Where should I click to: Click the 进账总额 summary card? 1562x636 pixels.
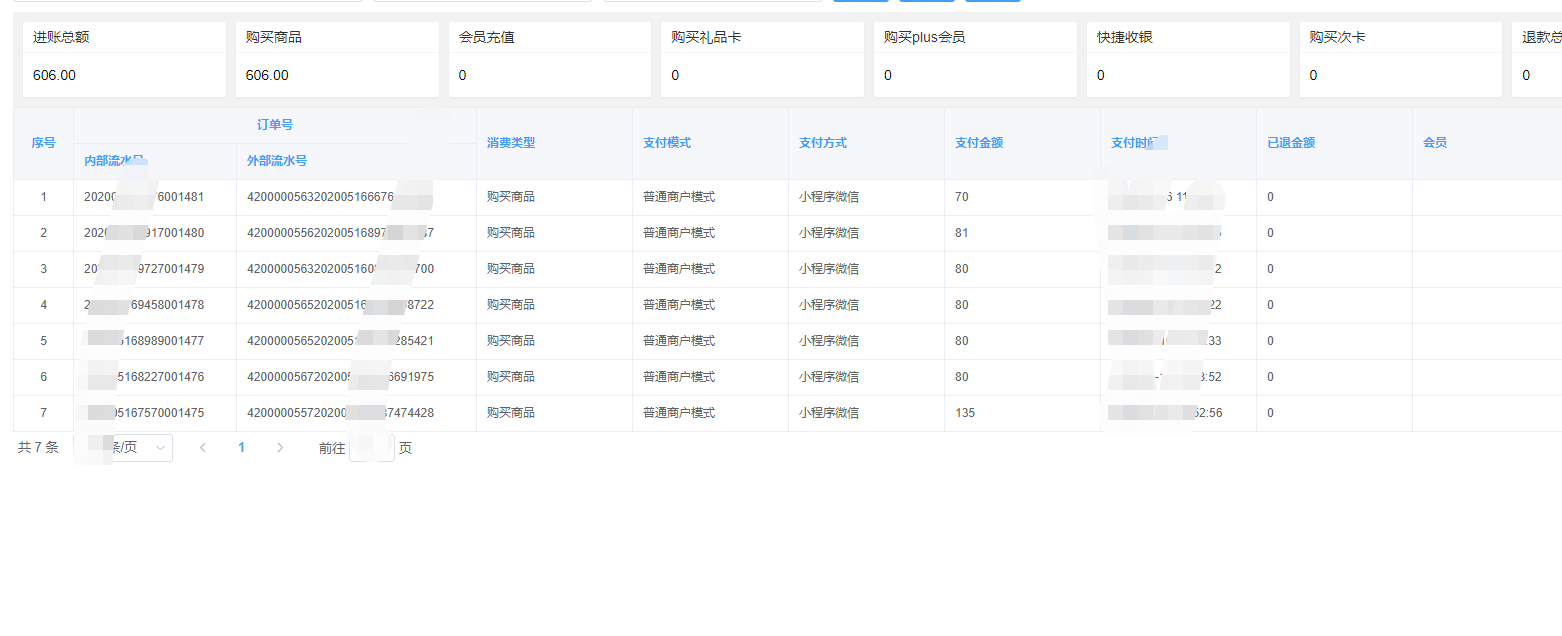[124, 59]
